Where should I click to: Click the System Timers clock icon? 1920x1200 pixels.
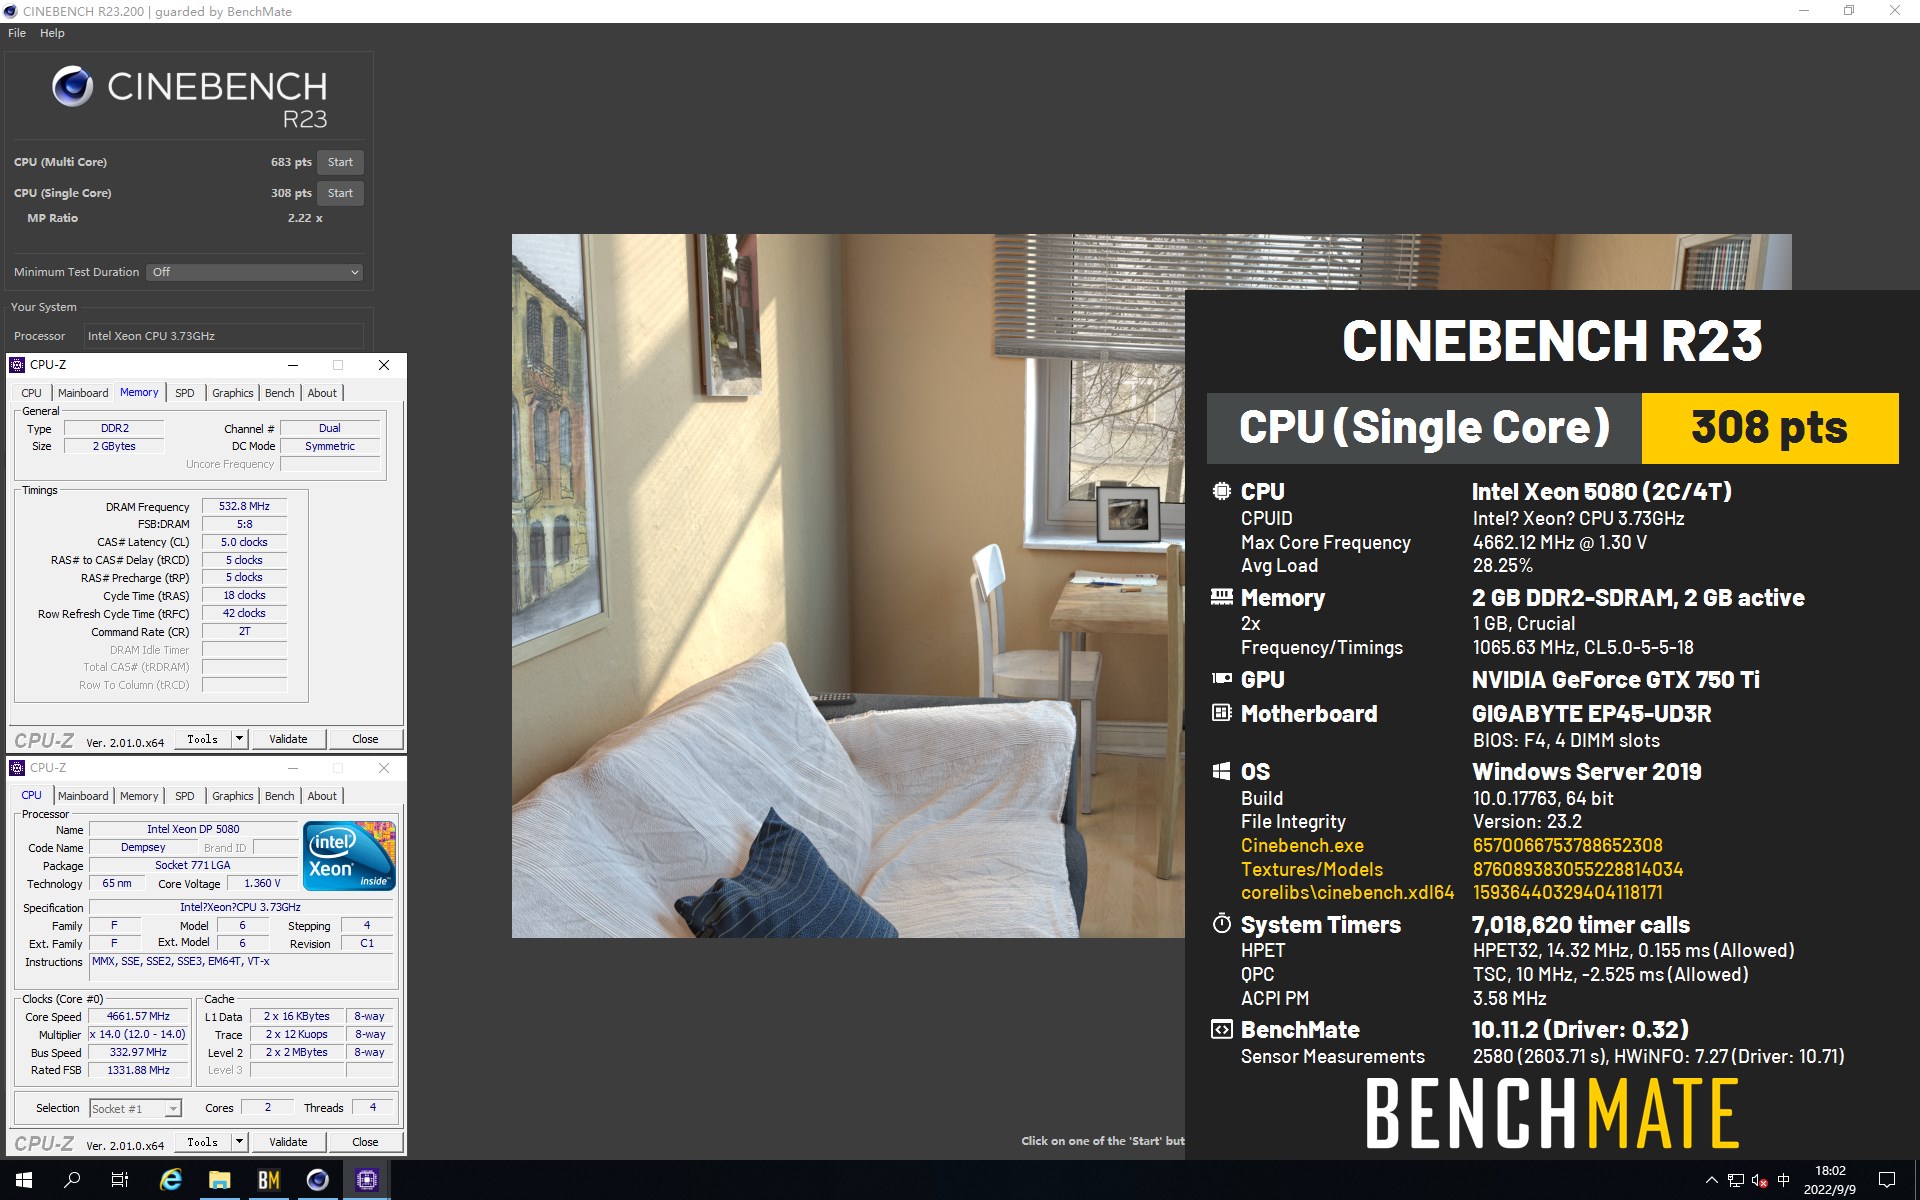(1221, 923)
